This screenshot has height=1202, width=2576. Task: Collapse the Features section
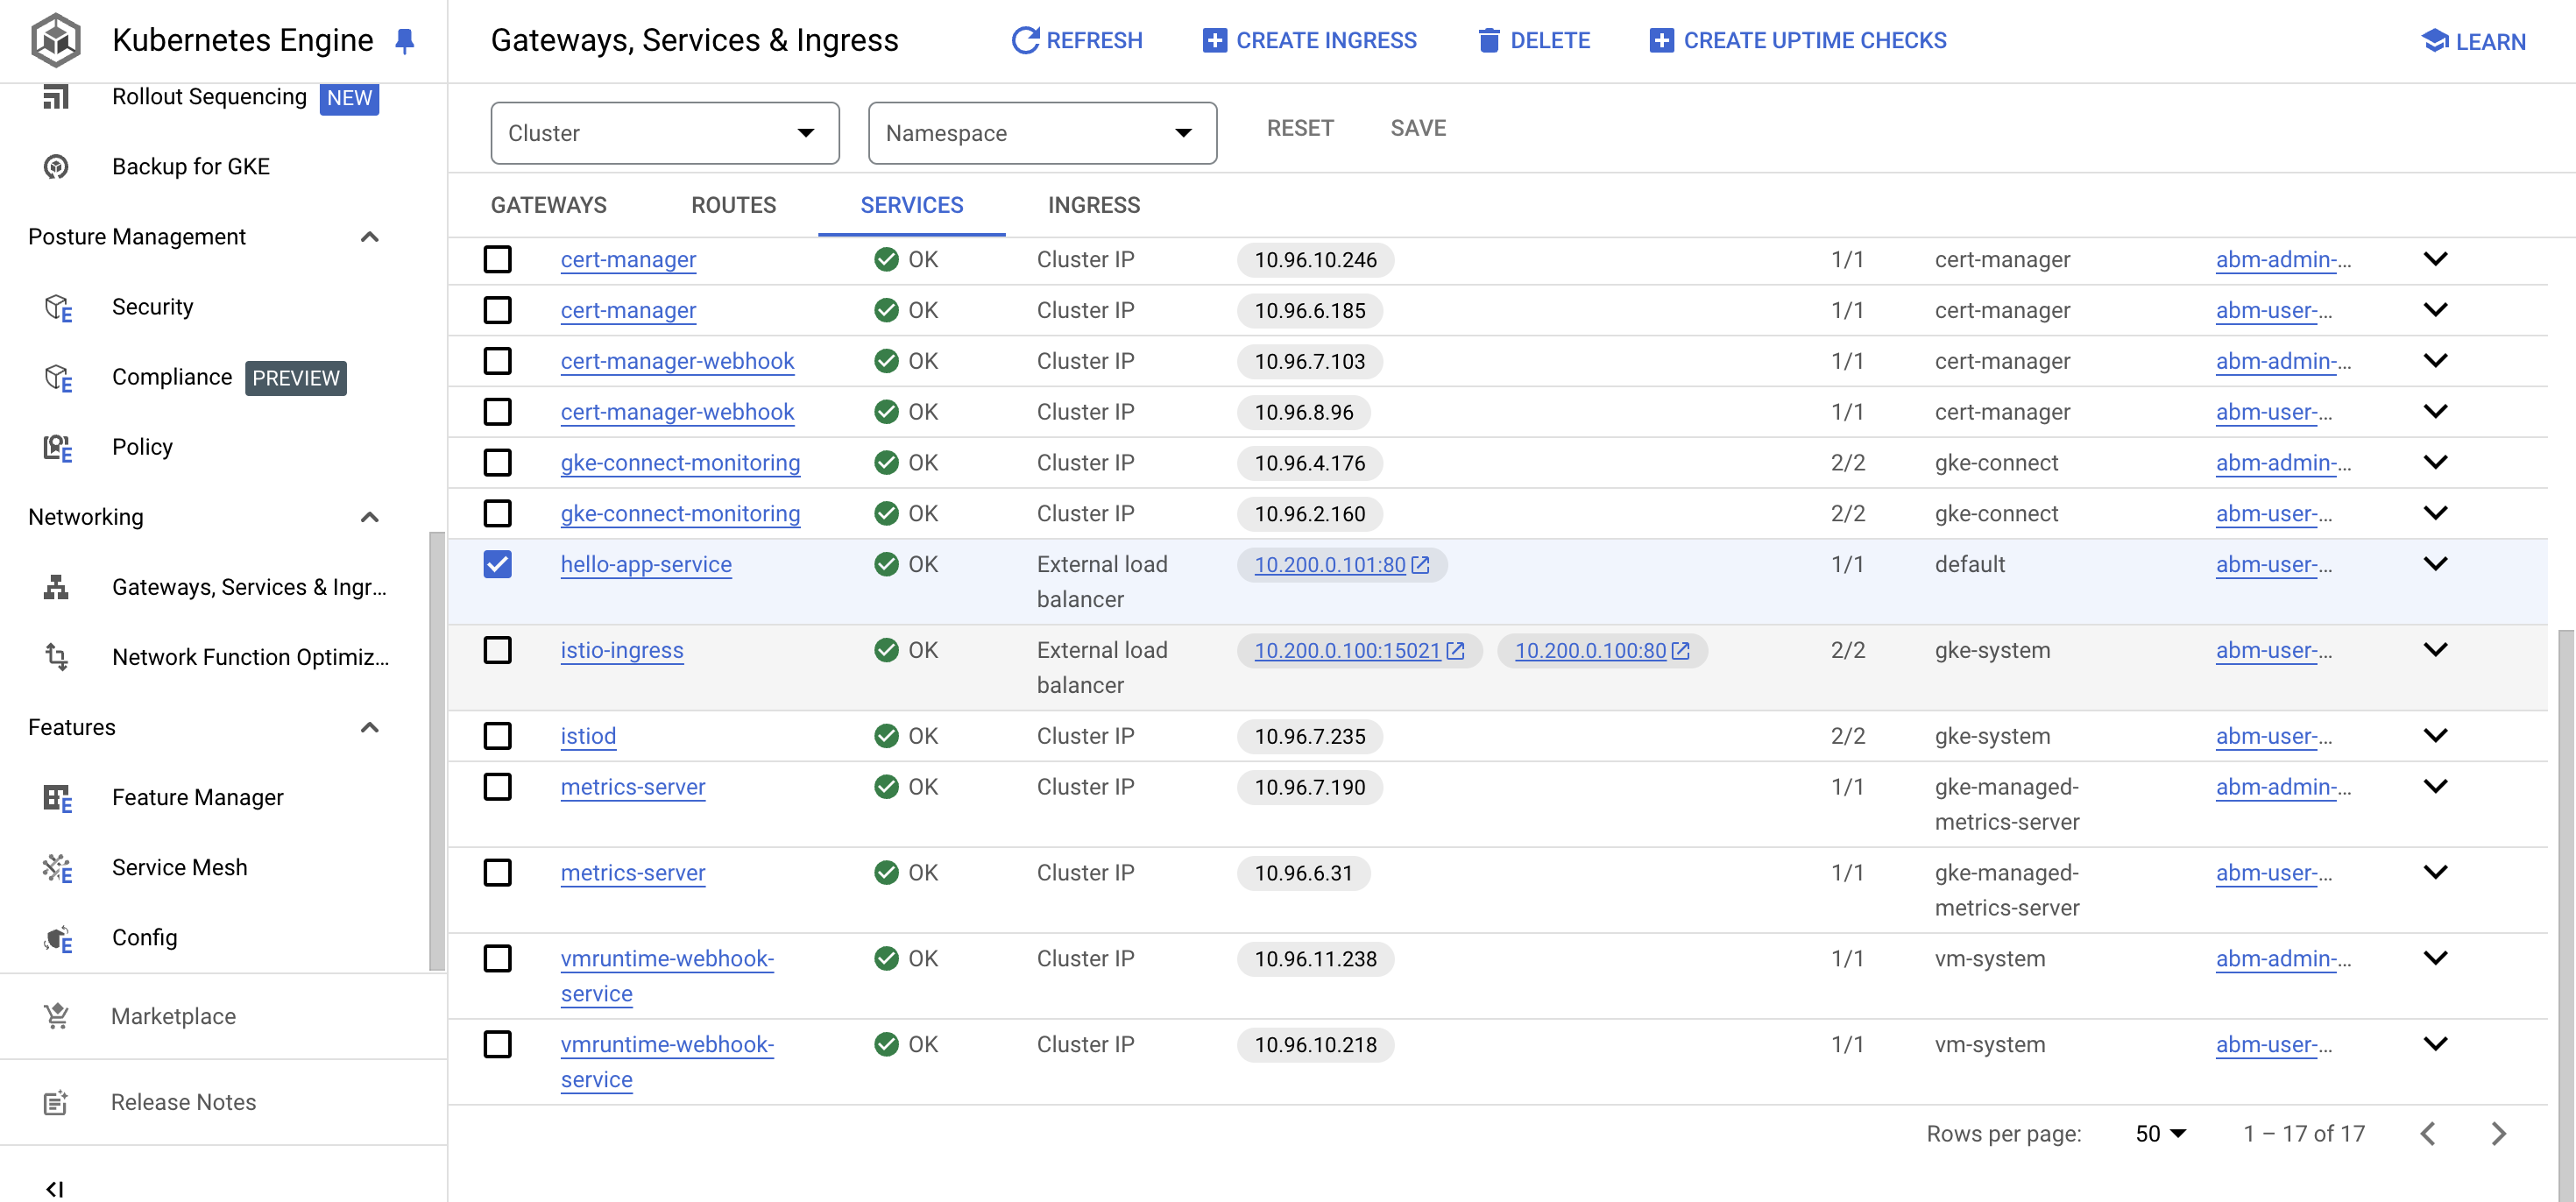click(x=369, y=727)
